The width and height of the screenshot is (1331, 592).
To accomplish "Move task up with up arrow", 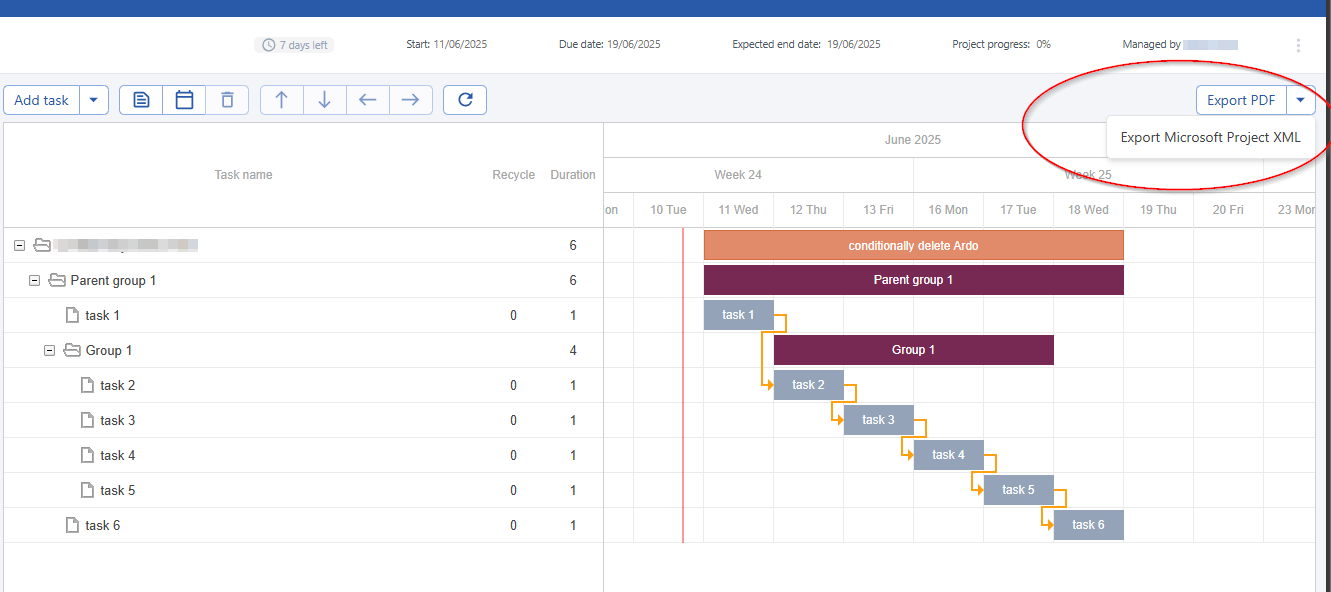I will click(282, 100).
